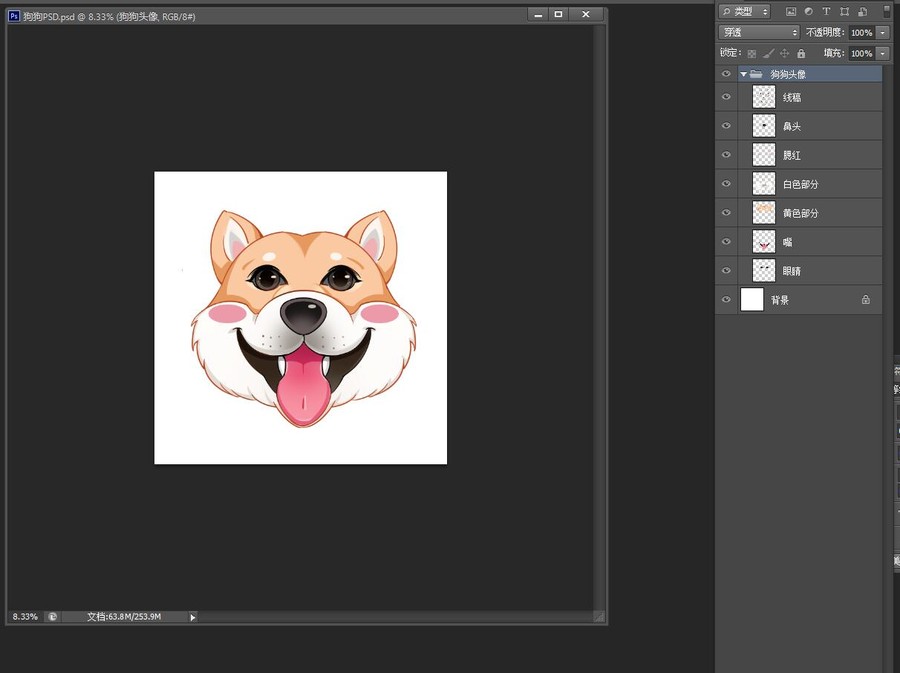900x673 pixels.
Task: Hide the 眼睛 layer
Action: pyautogui.click(x=726, y=270)
